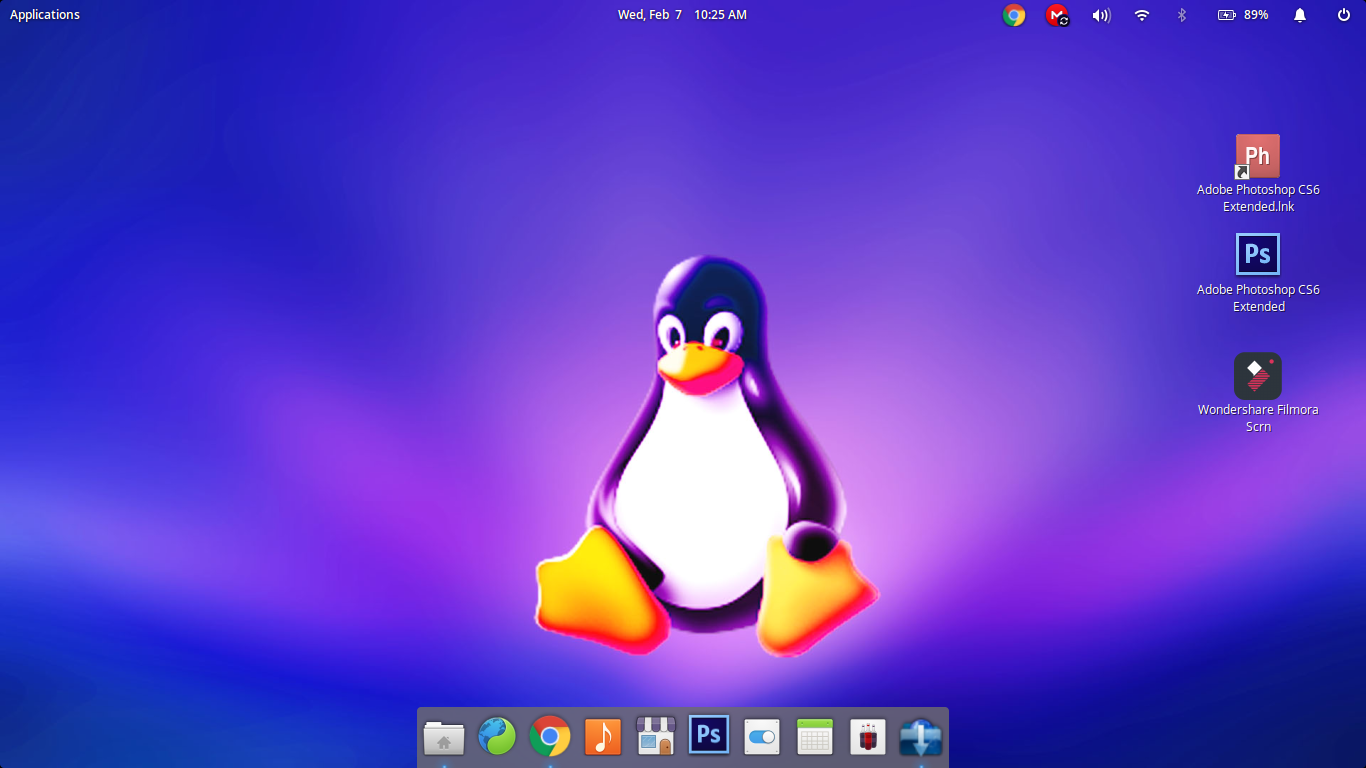Select the blue Ps Photoshop desktop icon
This screenshot has height=768, width=1366.
click(x=1258, y=254)
